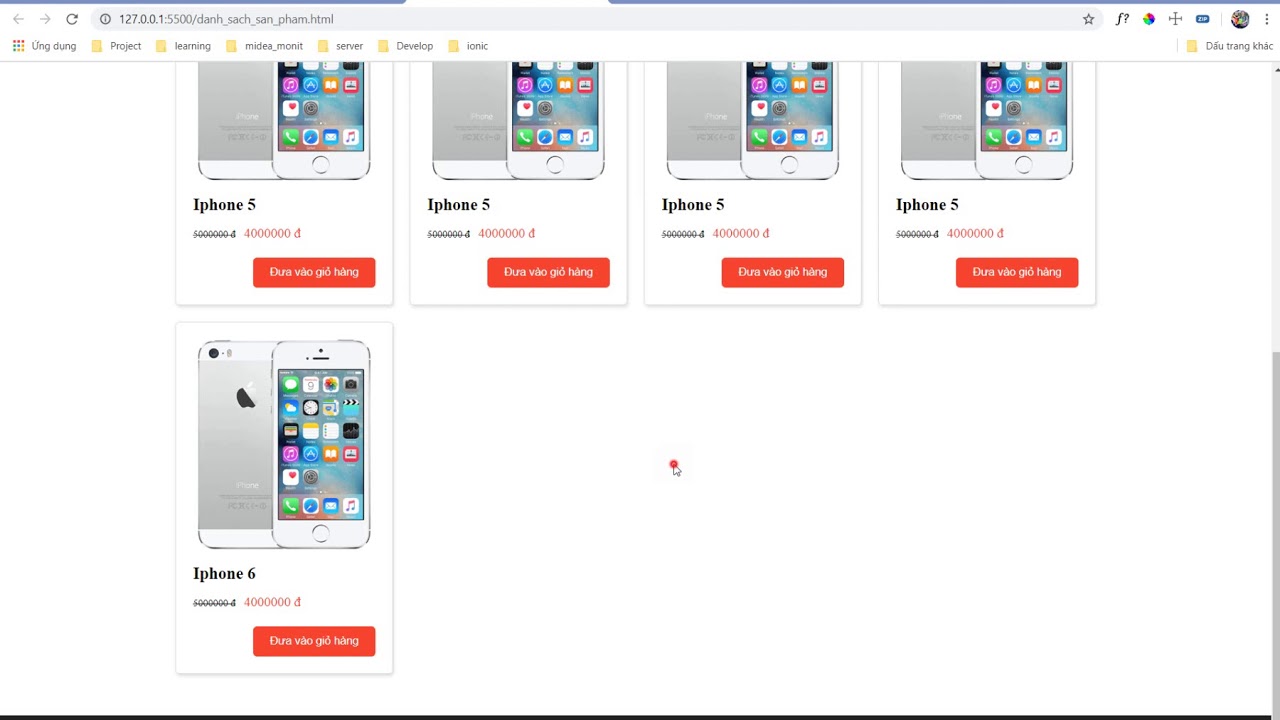Add the rightmost Iphone 5 to cart
Image resolution: width=1280 pixels, height=720 pixels.
1017,272
